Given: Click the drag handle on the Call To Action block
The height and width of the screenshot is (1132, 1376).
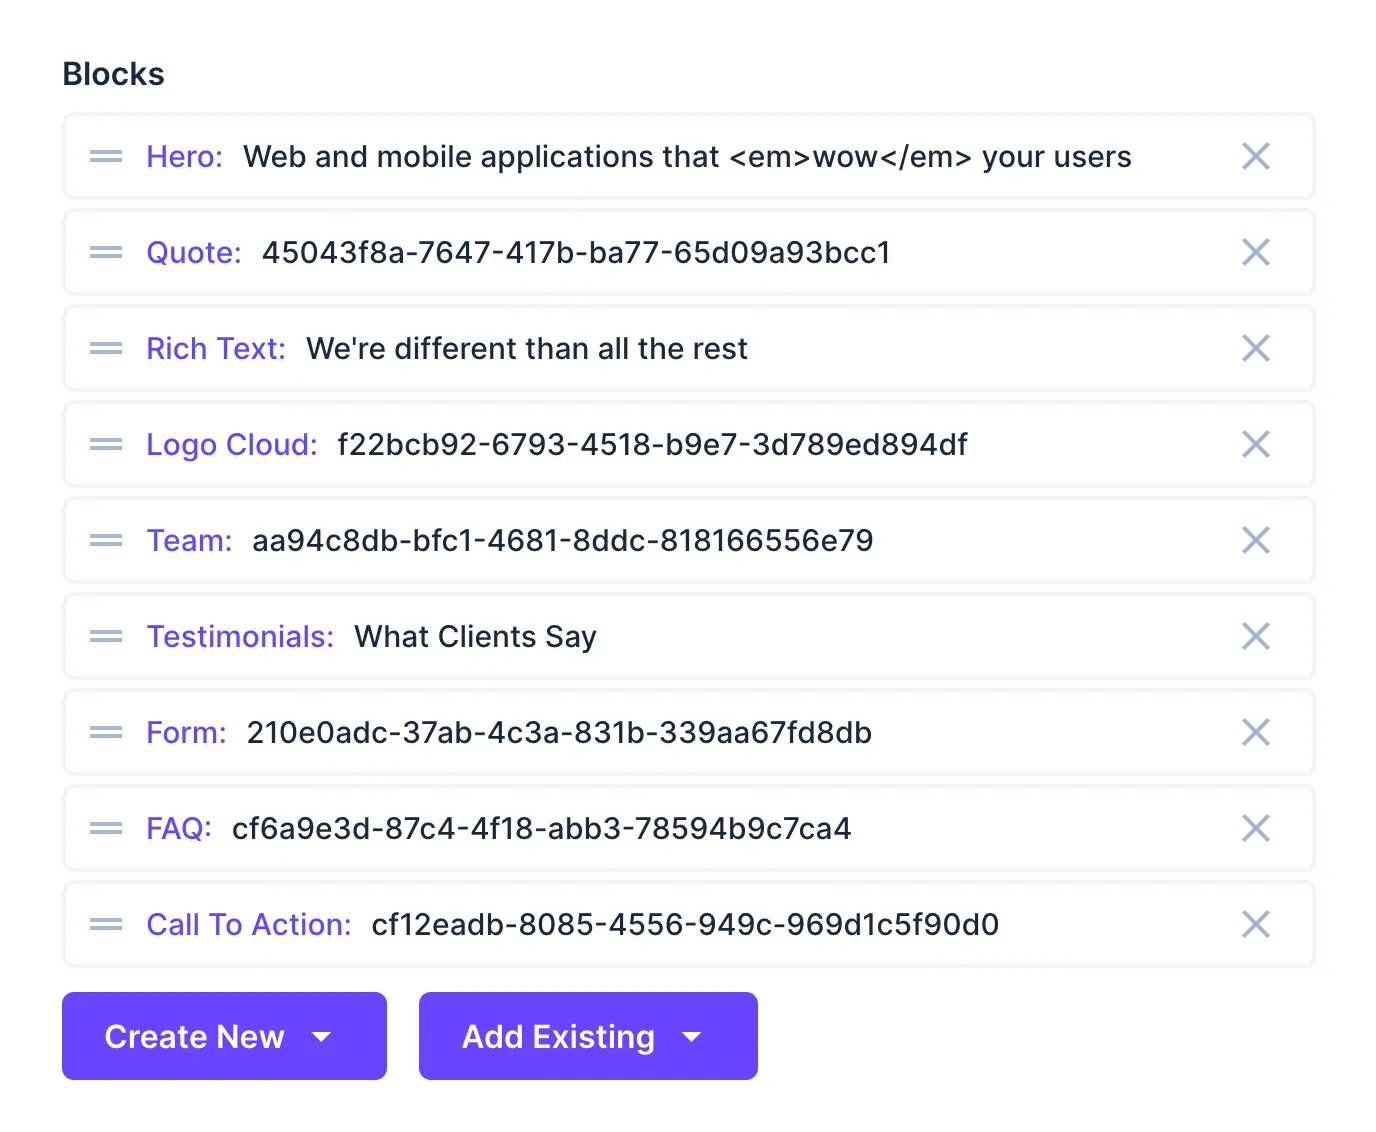Looking at the screenshot, I should (105, 925).
